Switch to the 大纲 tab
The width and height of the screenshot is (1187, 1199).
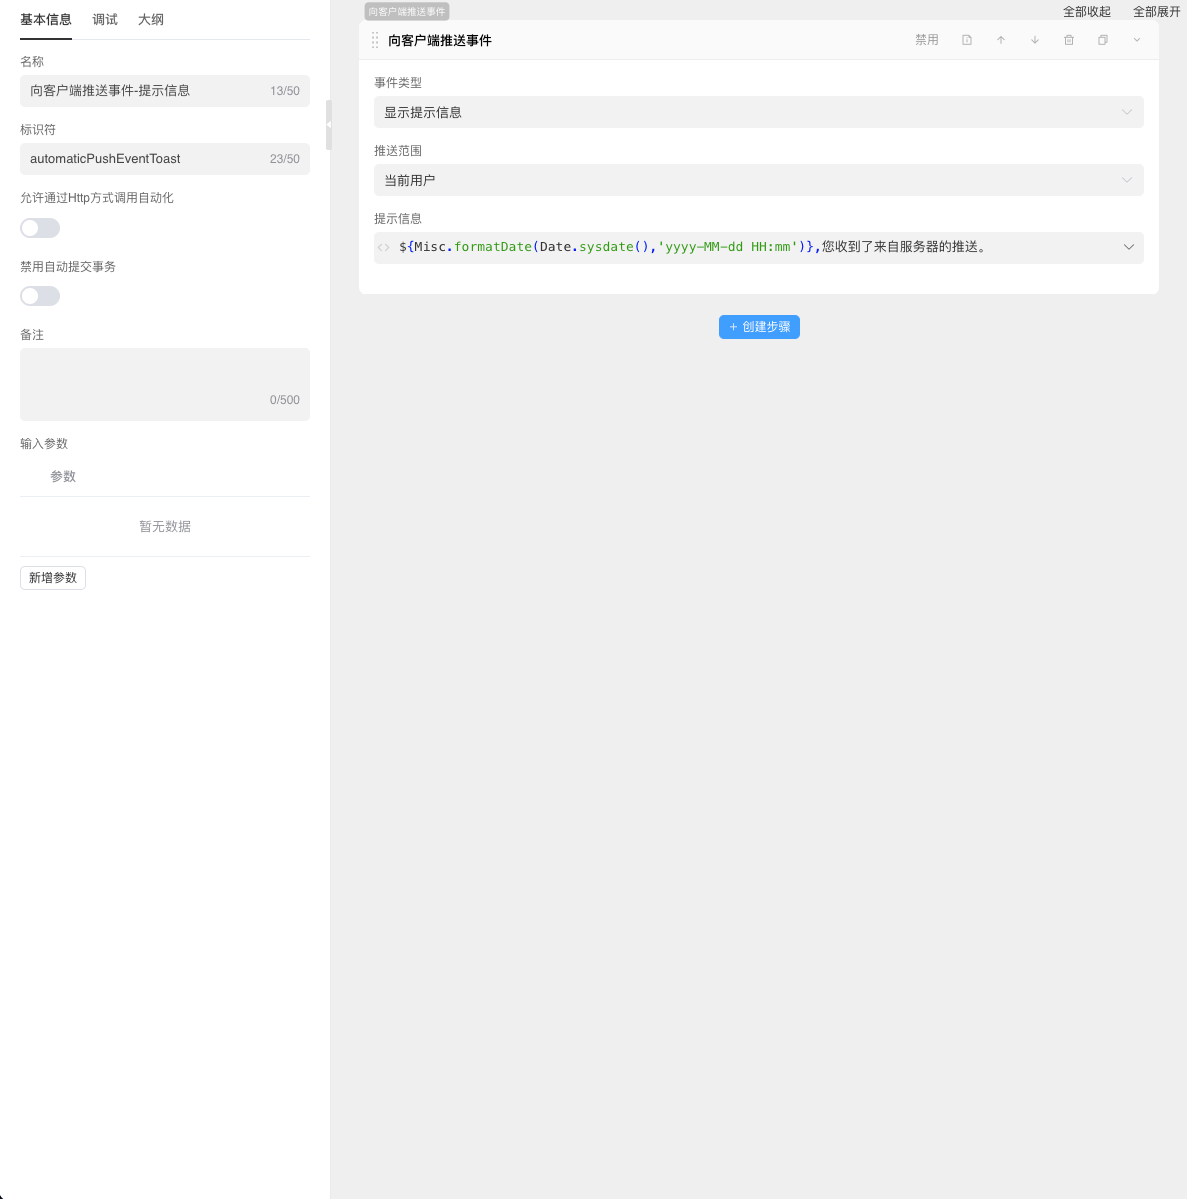(151, 19)
